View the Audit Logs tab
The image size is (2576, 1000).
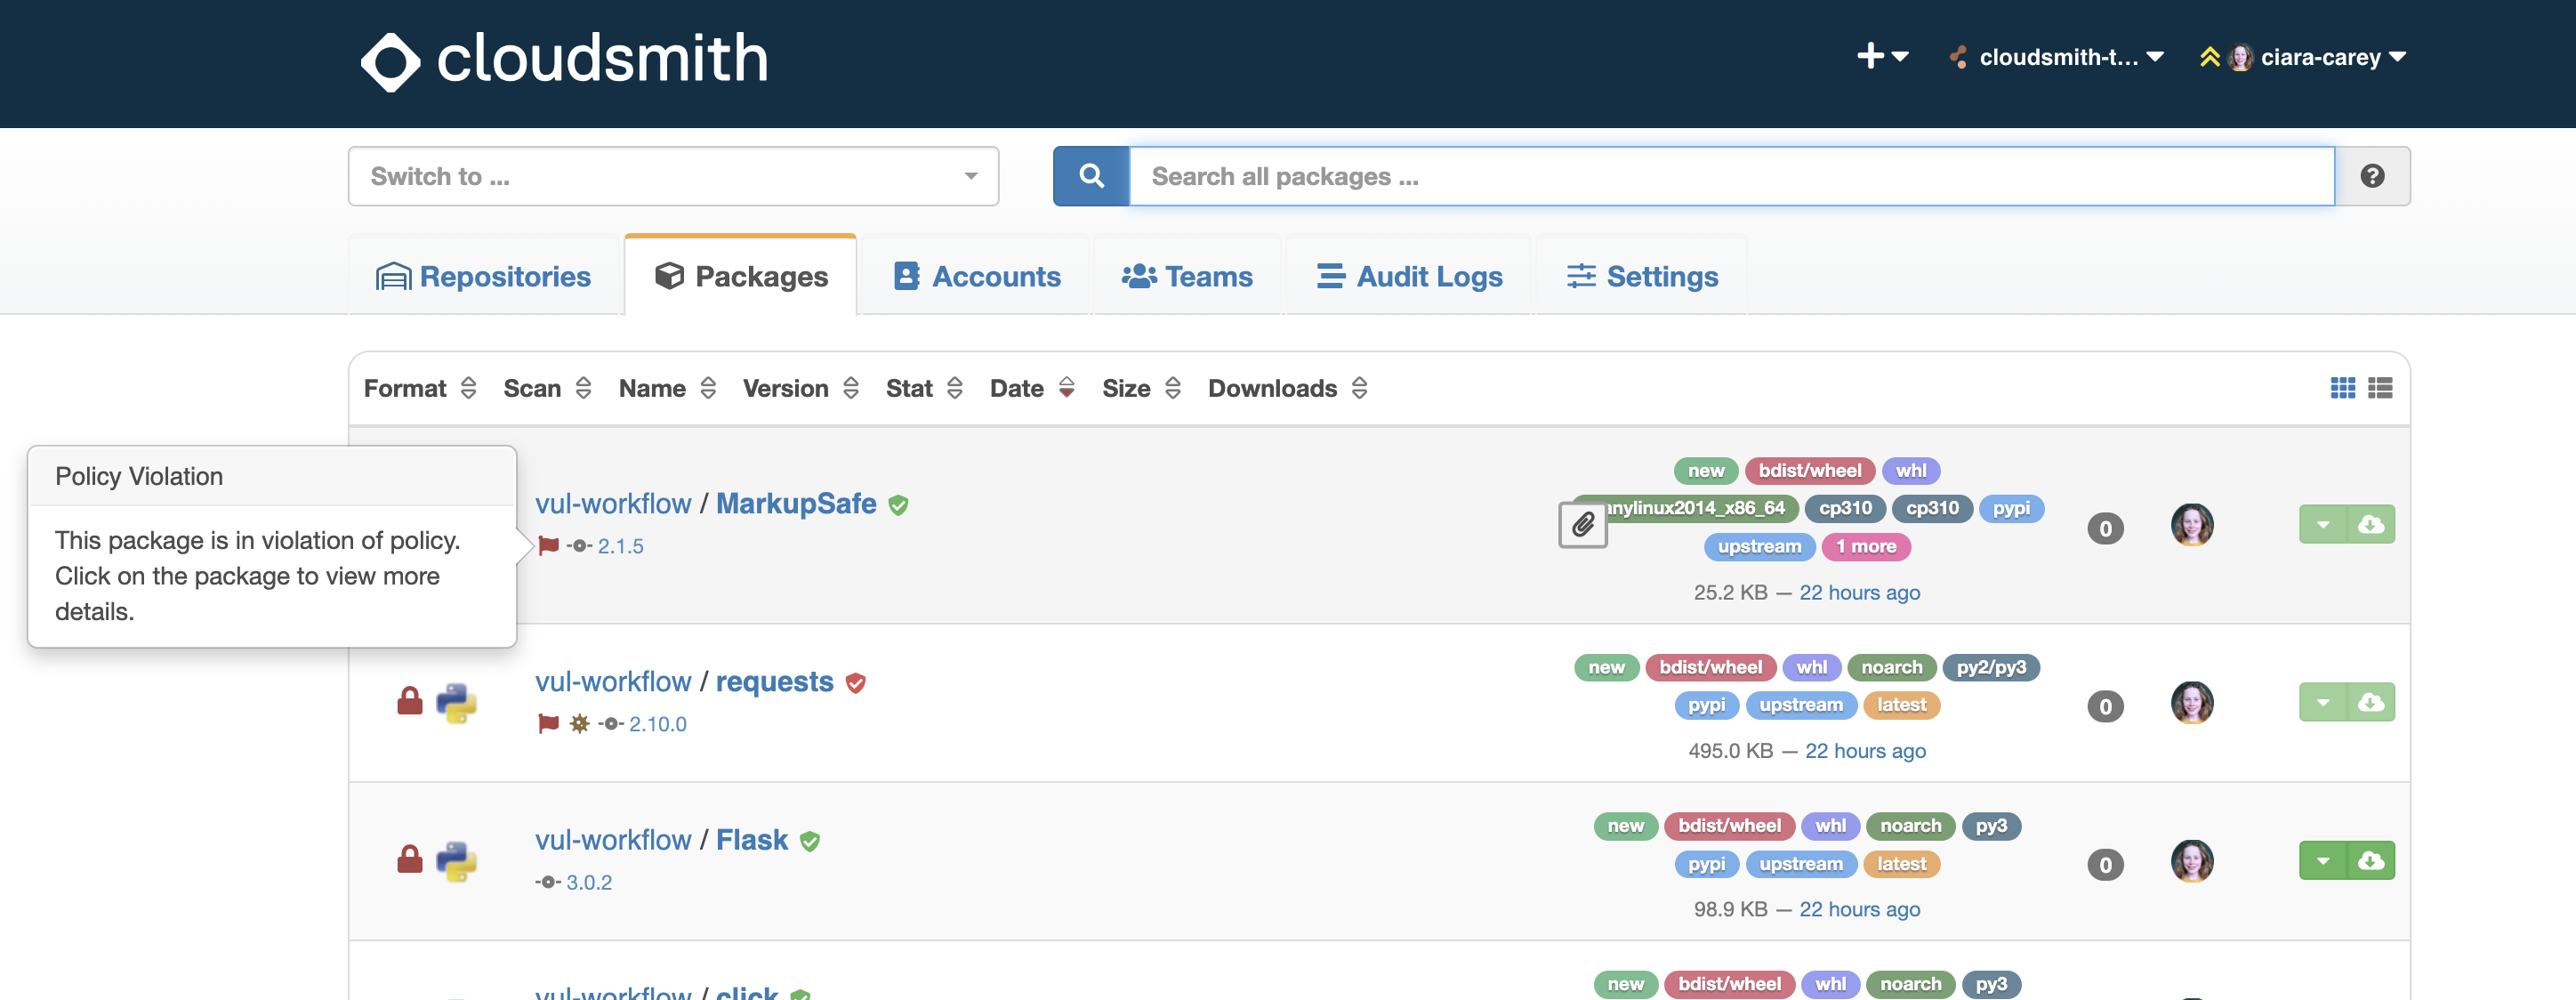(x=1409, y=276)
